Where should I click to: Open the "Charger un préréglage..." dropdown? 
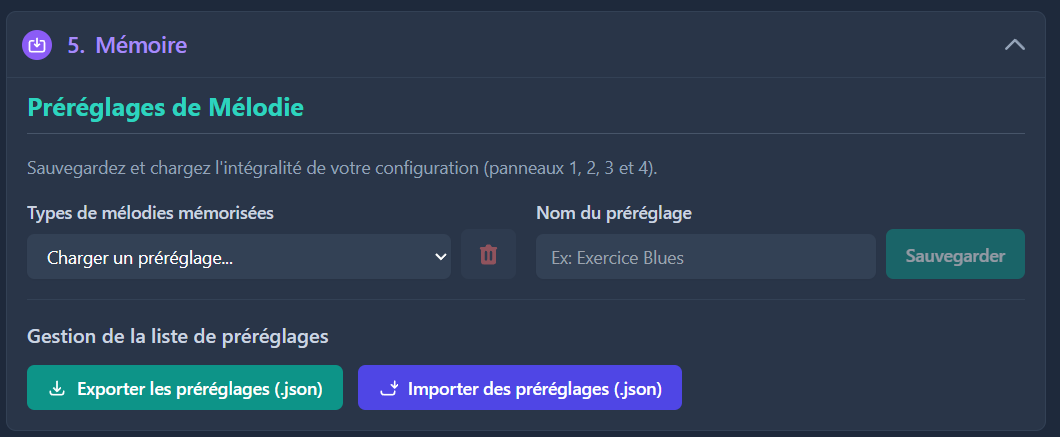[238, 257]
